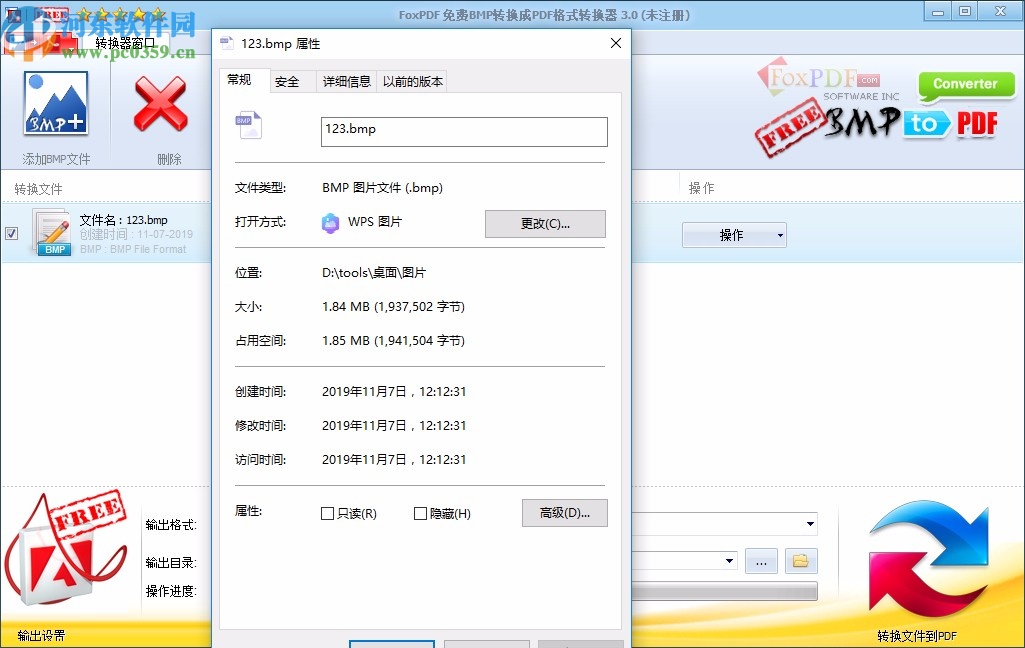The image size is (1025, 648).
Task: Uncheck the 123.bmp file entry
Action: [11, 233]
